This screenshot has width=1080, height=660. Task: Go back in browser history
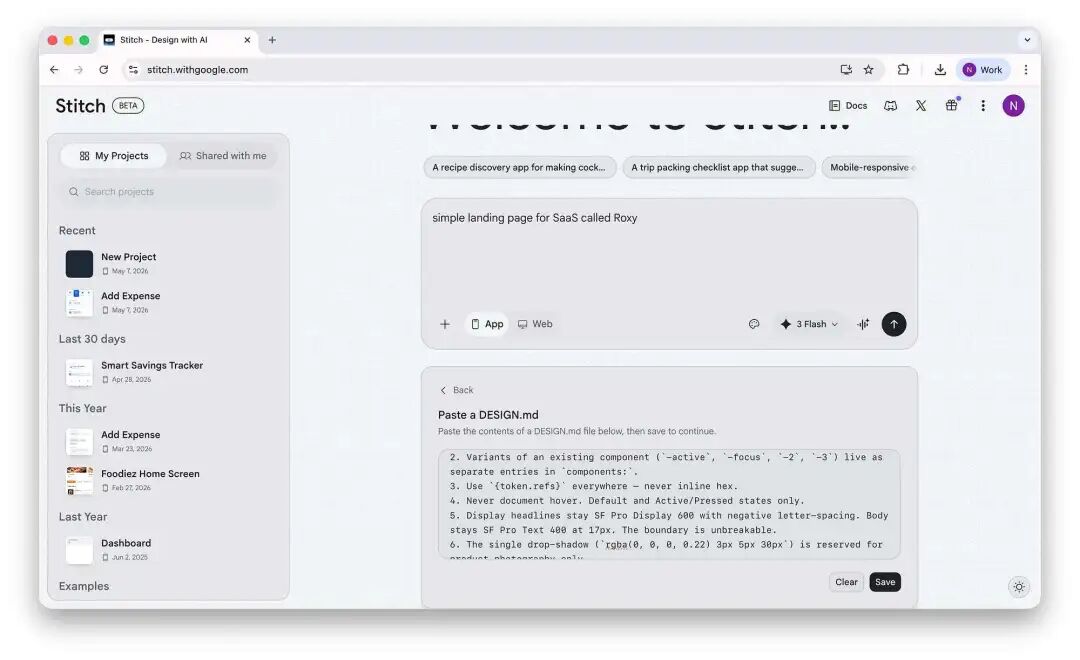click(54, 70)
